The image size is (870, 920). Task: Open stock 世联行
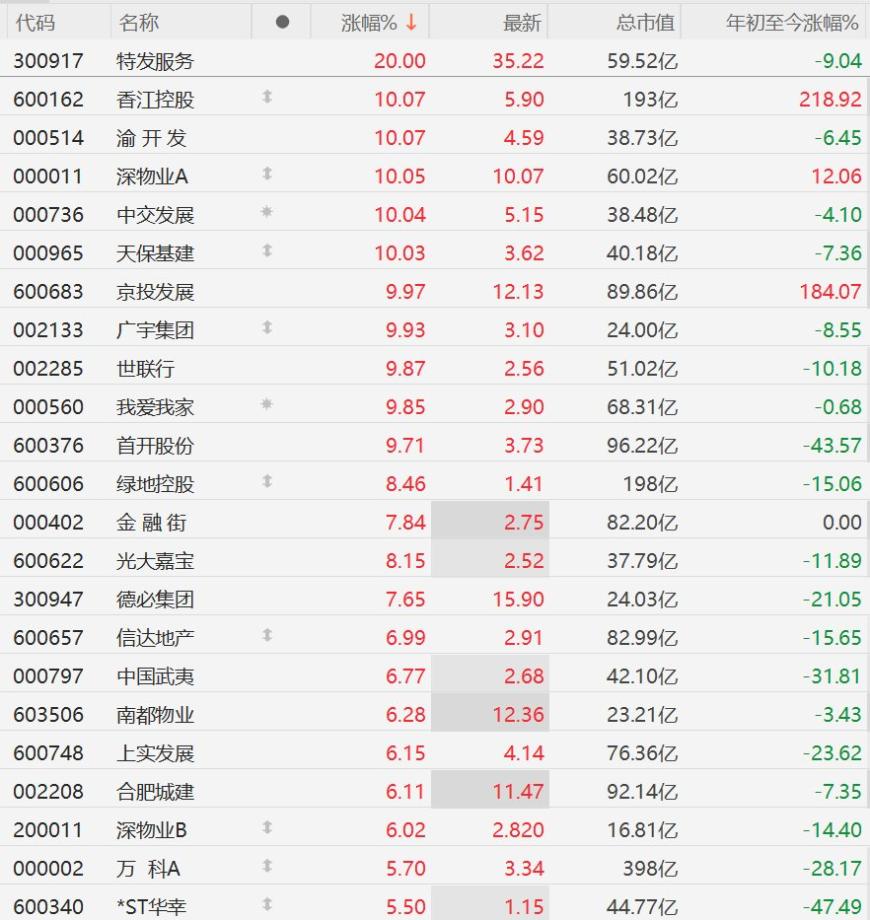pyautogui.click(x=145, y=368)
